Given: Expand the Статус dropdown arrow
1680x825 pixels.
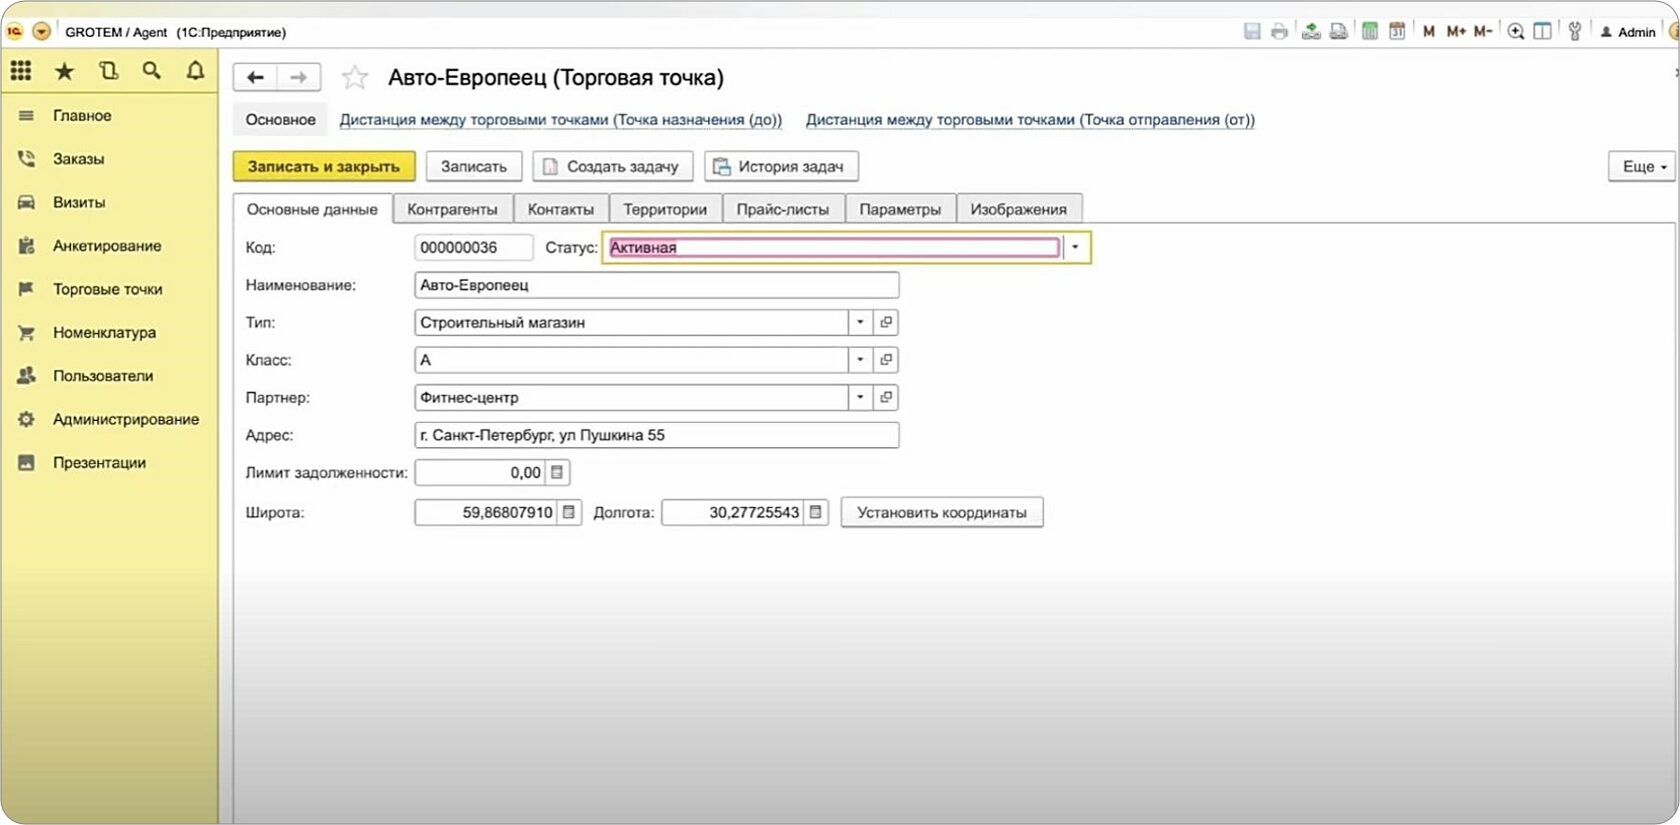Looking at the screenshot, I should tap(1075, 247).
